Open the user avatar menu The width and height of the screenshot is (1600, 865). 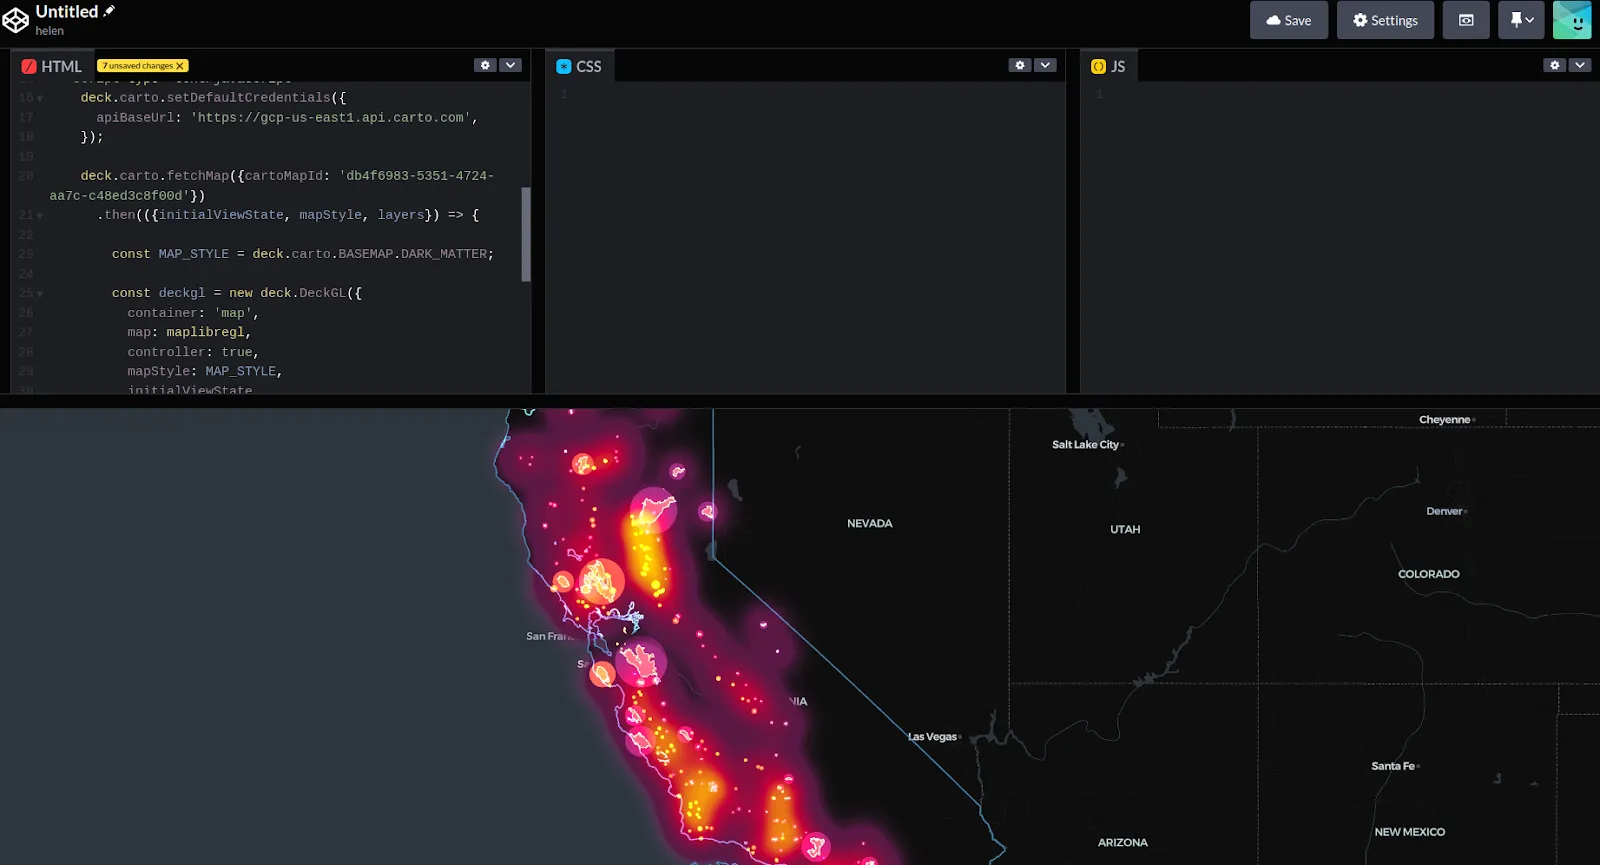point(1571,20)
